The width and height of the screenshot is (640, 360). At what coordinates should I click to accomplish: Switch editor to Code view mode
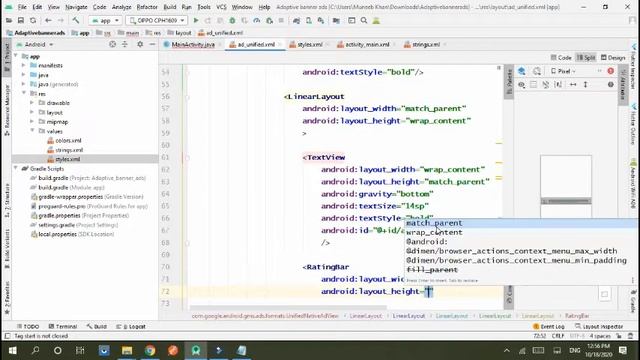point(561,58)
